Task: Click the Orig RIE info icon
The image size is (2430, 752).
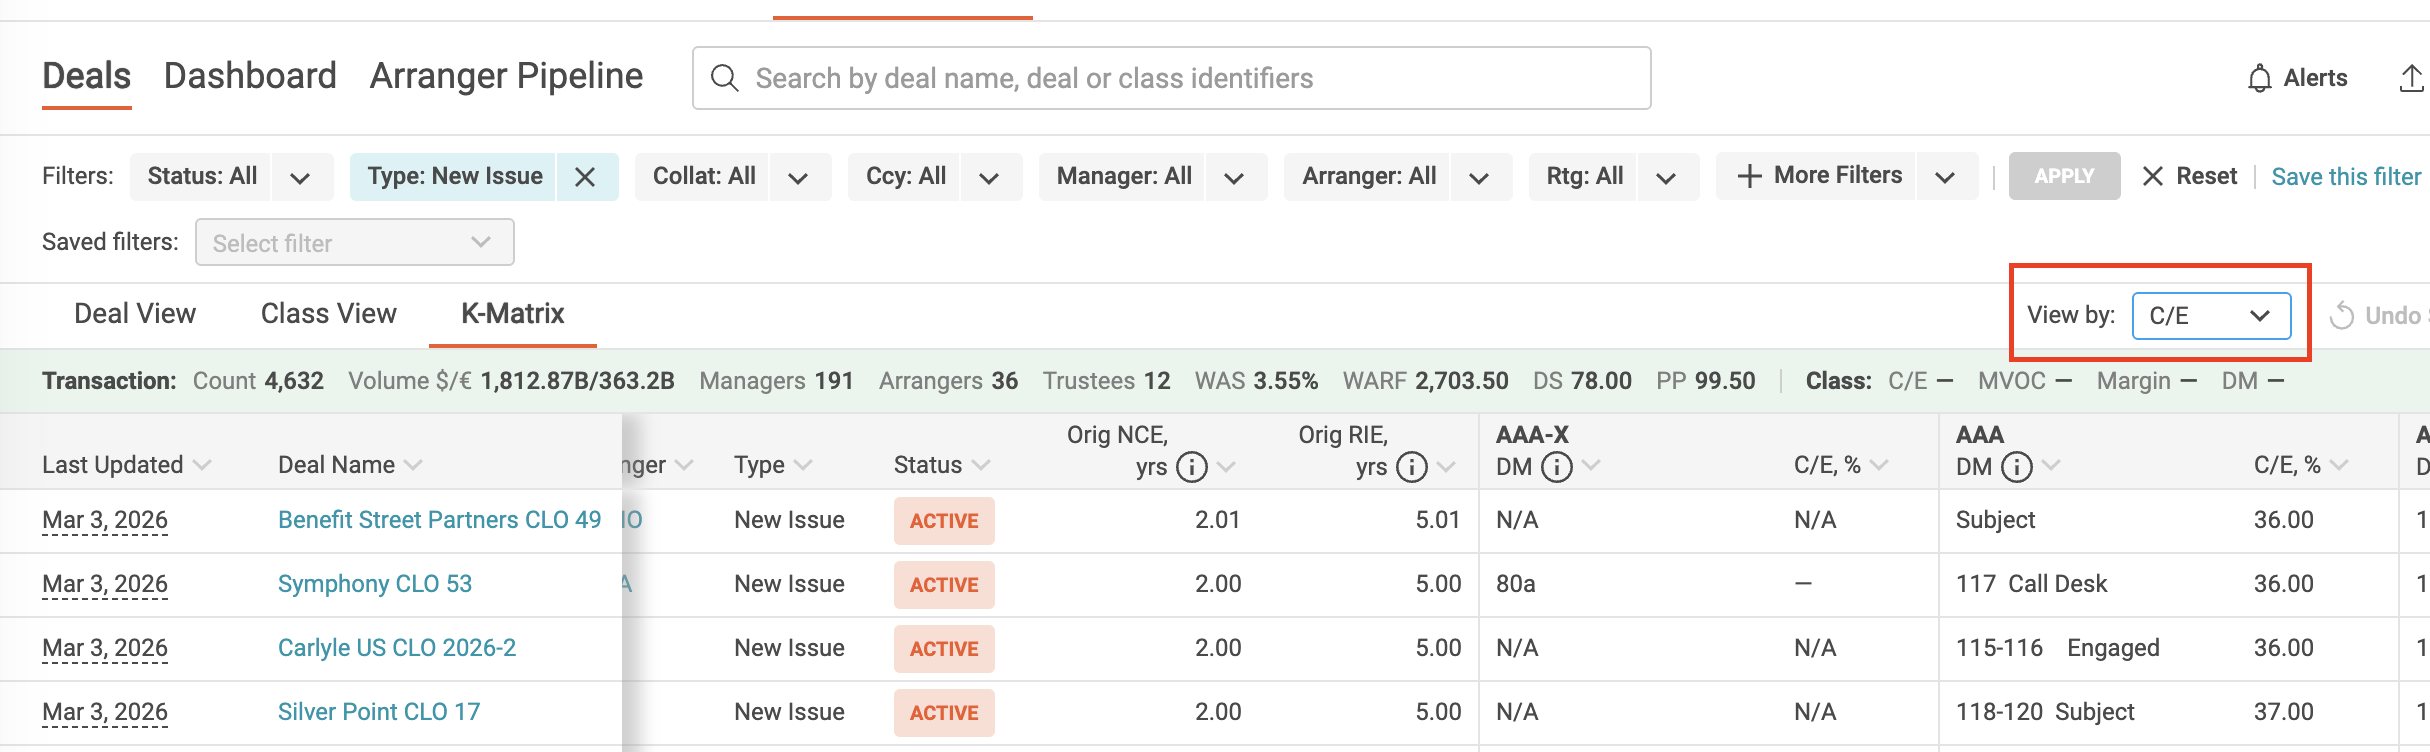Action: 1411,467
